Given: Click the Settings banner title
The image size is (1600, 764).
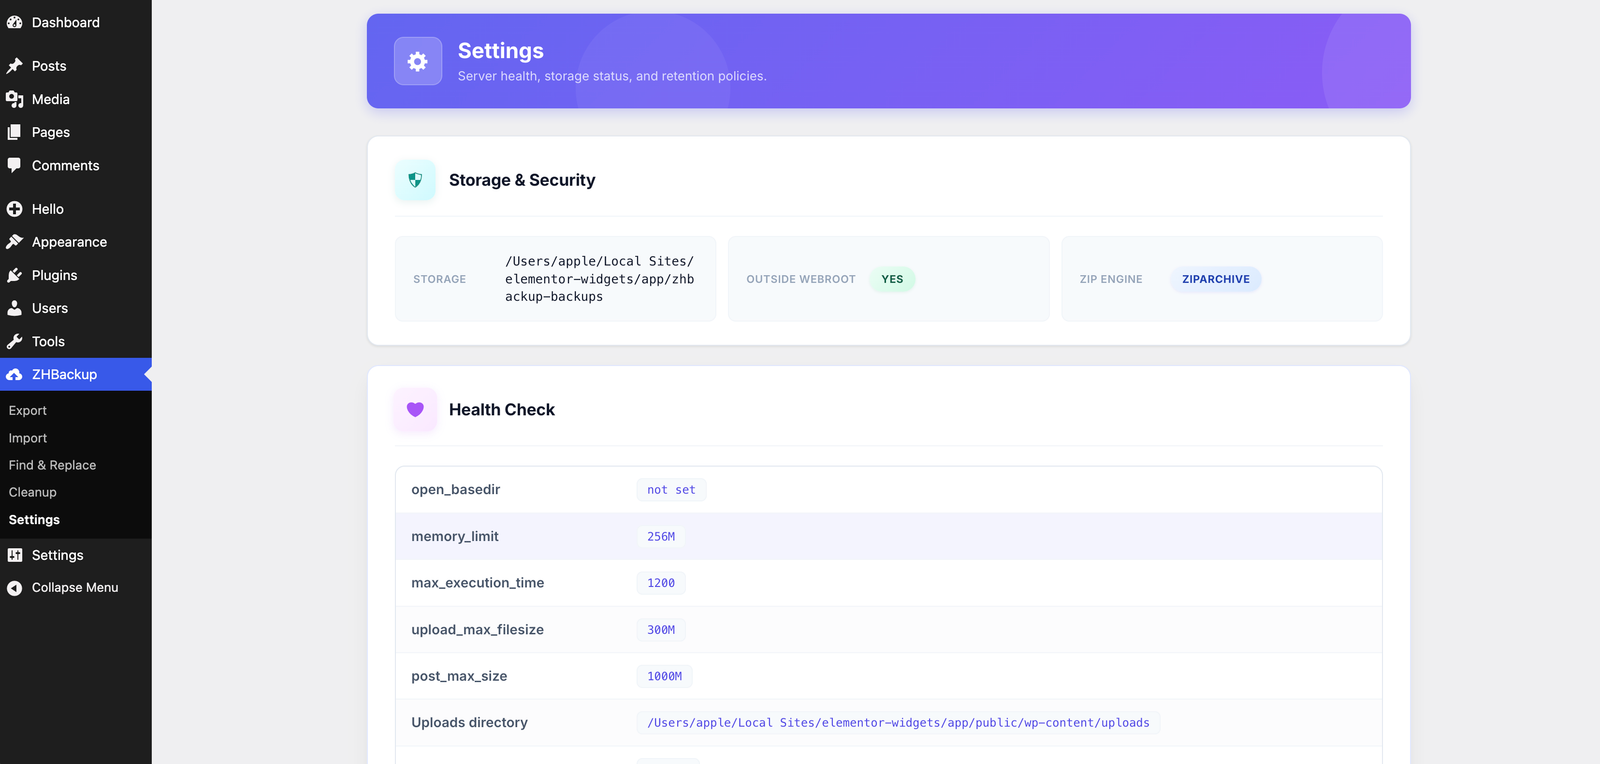Looking at the screenshot, I should (501, 51).
